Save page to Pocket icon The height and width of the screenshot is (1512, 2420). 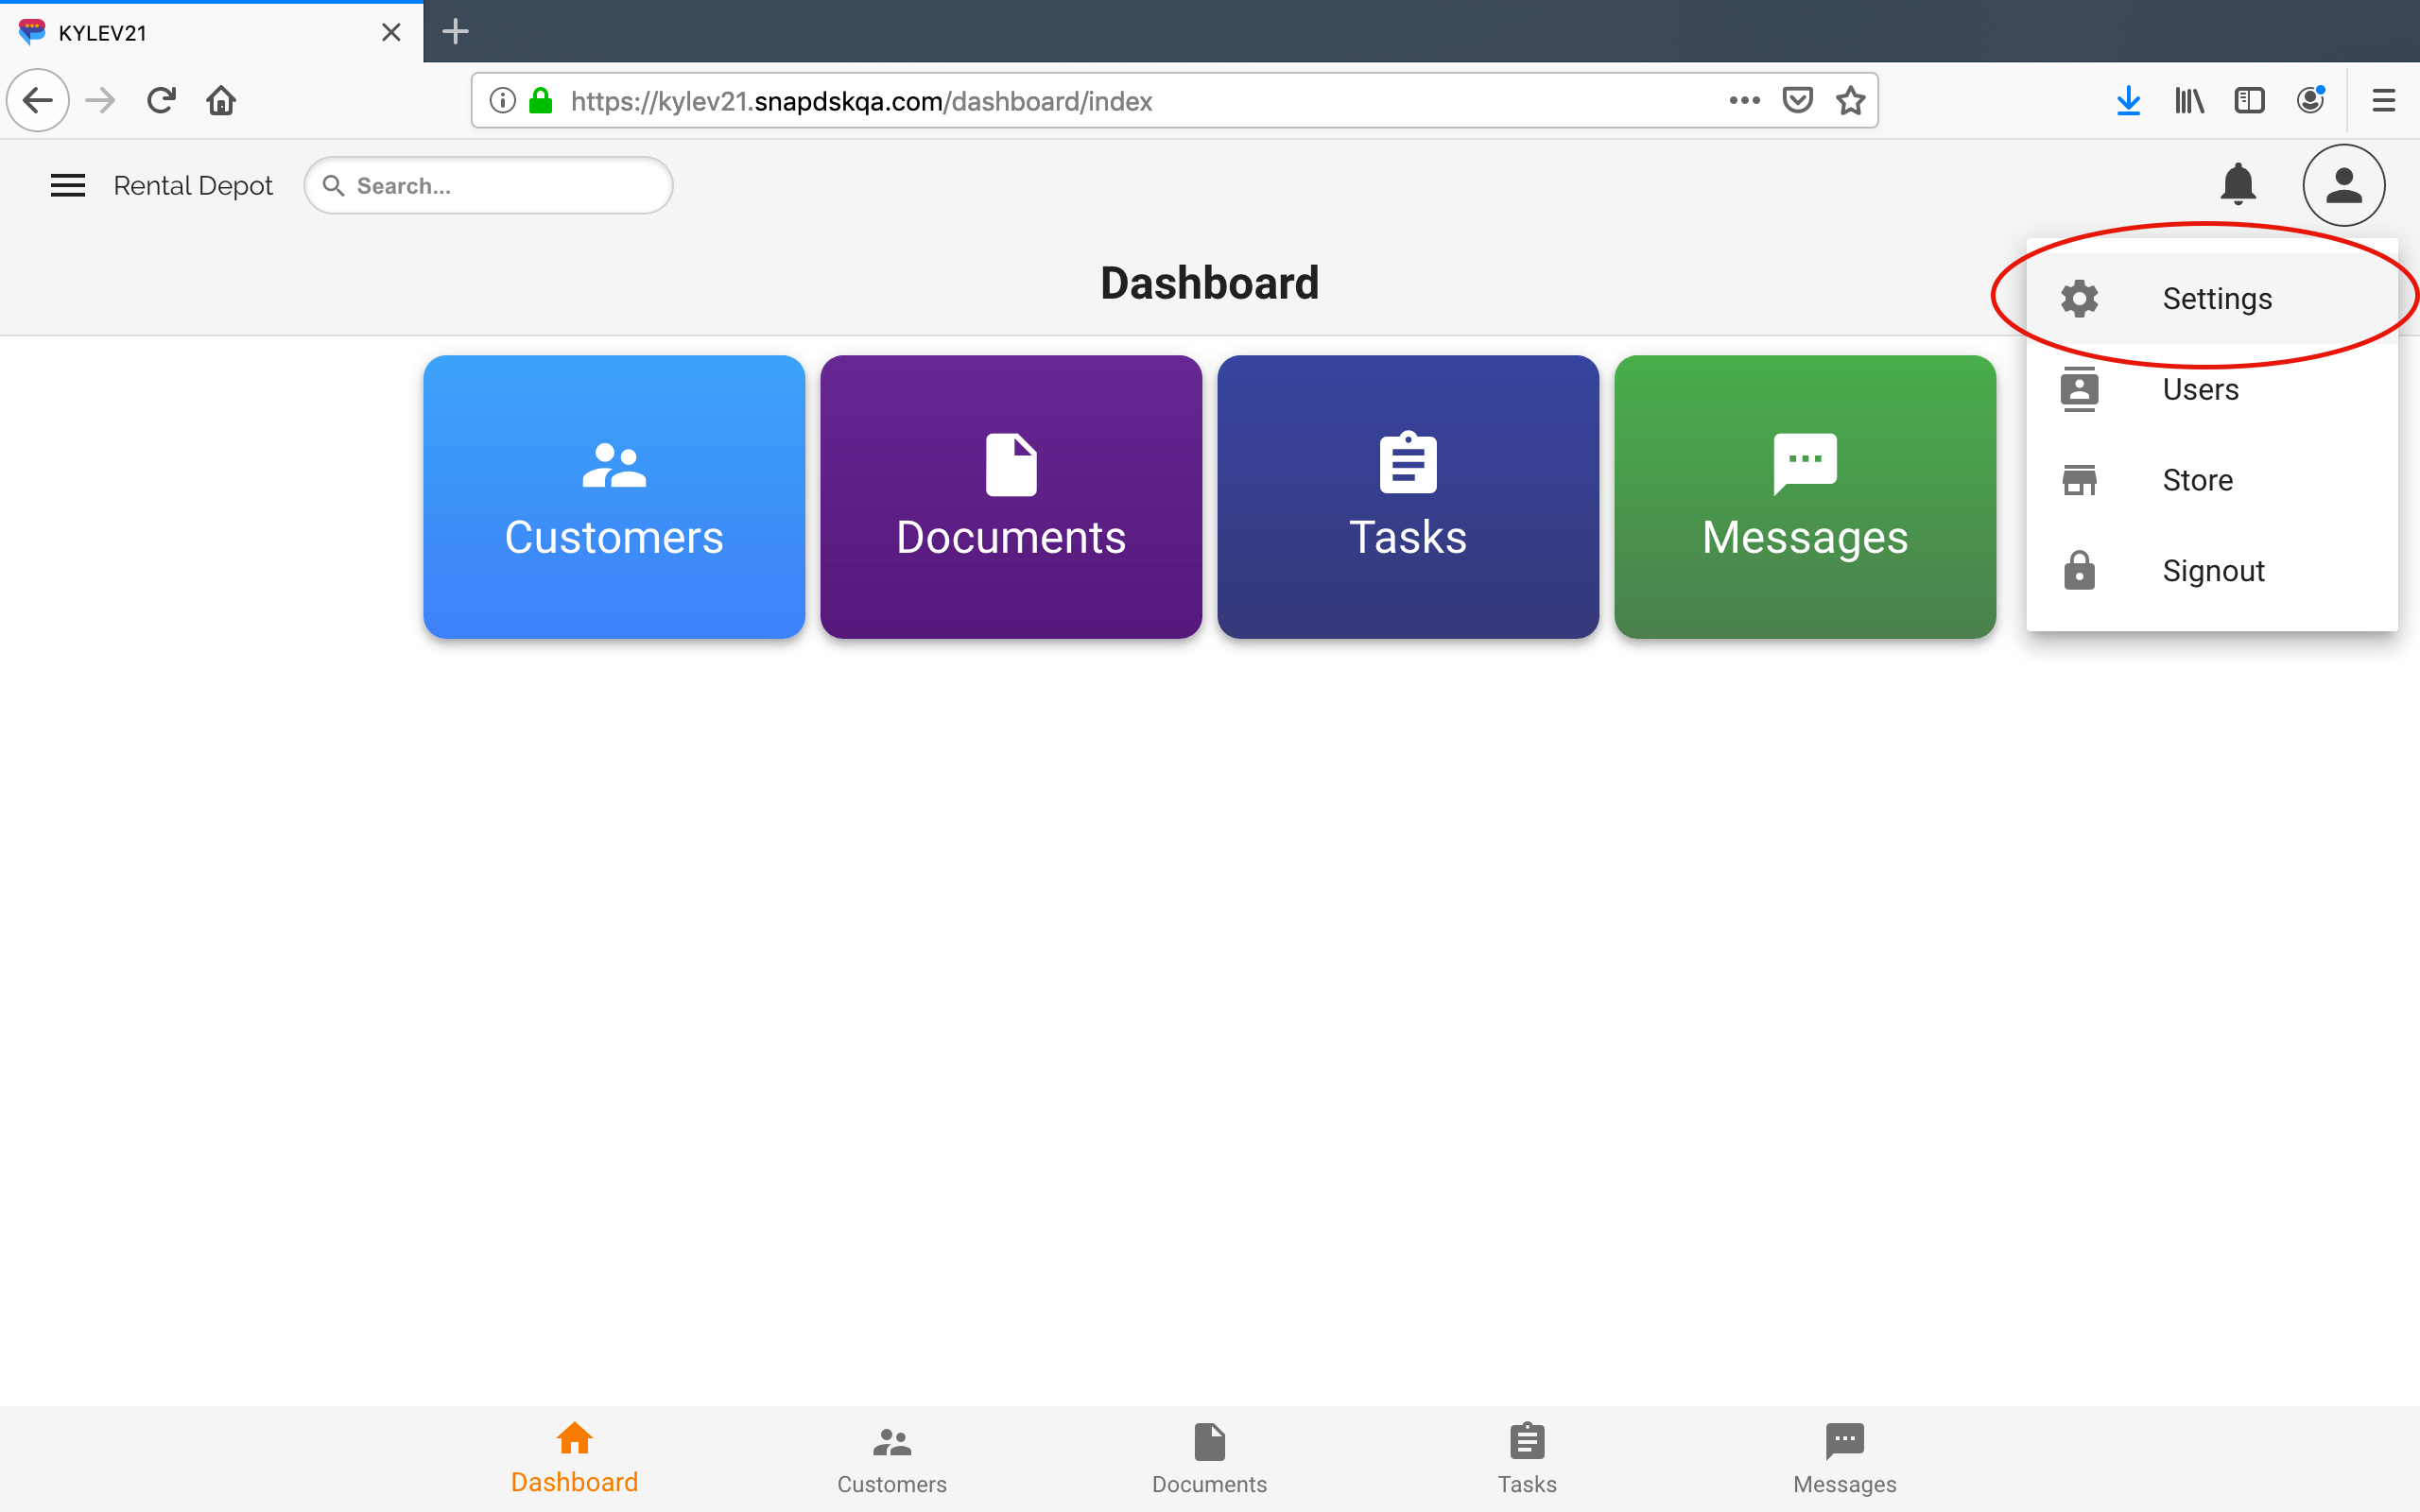(1797, 101)
